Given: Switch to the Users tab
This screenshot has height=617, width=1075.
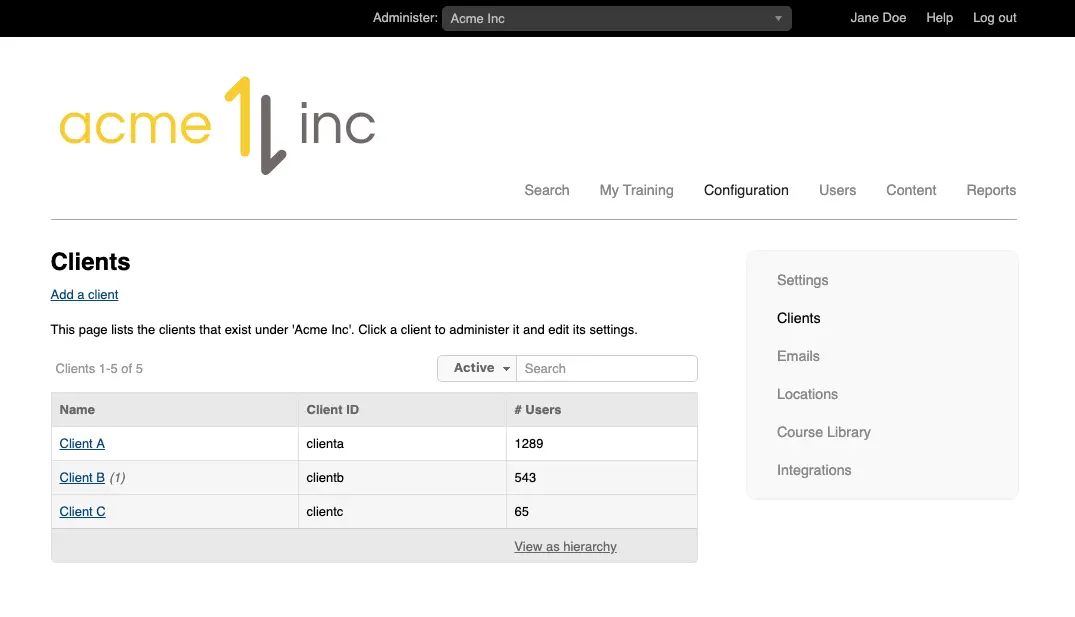Looking at the screenshot, I should tap(837, 190).
